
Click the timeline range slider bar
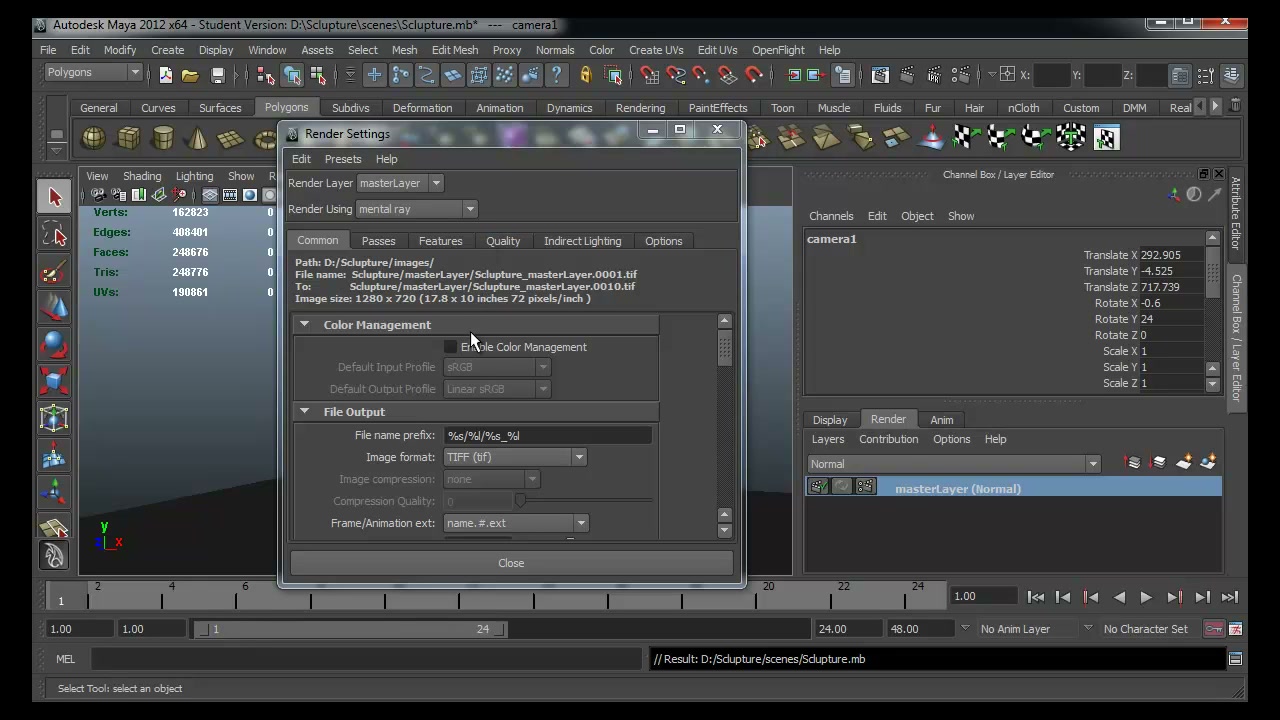pyautogui.click(x=352, y=629)
